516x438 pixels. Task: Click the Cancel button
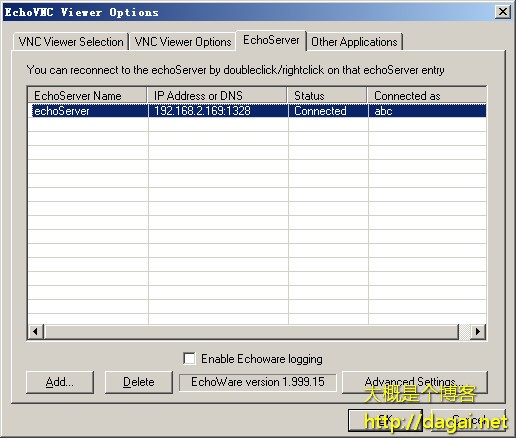468,420
